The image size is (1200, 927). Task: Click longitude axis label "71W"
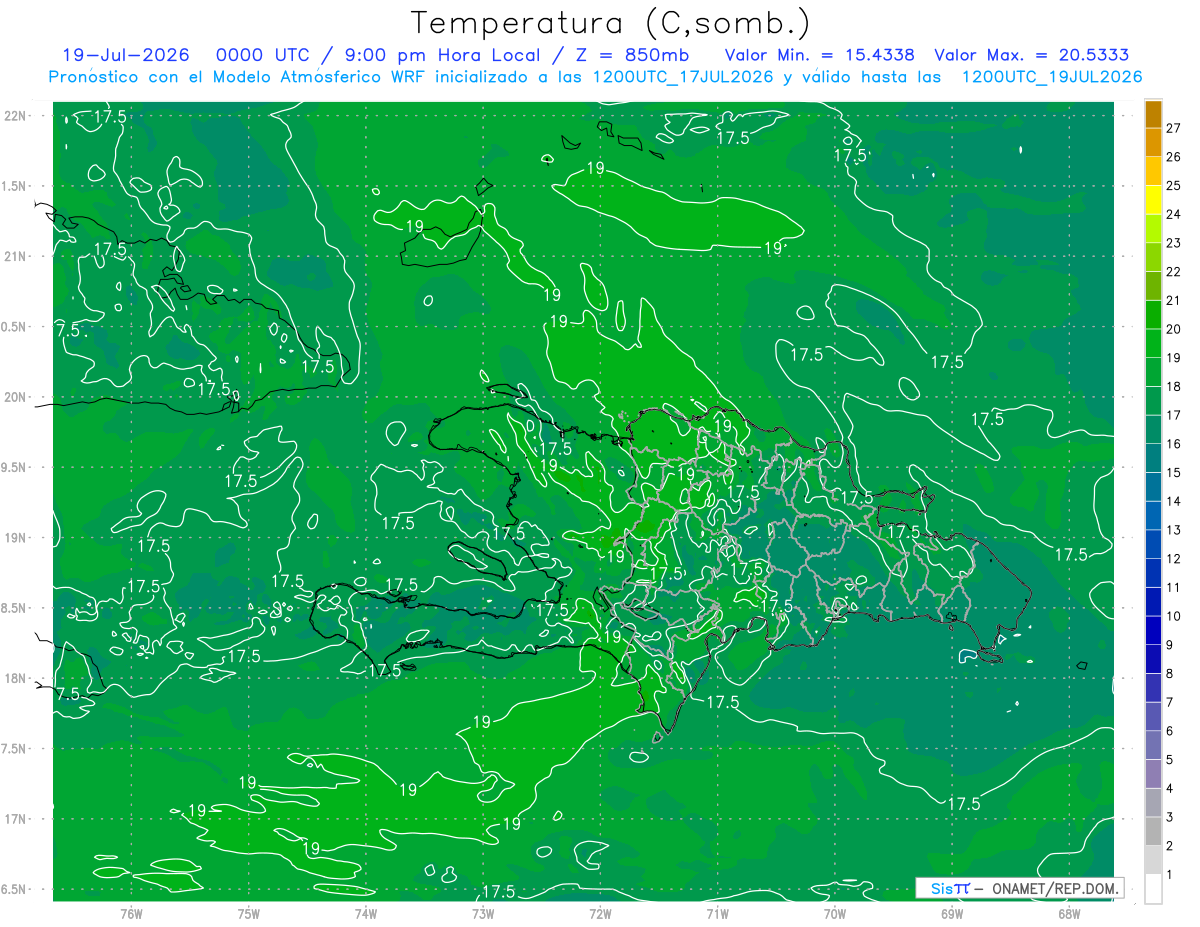click(717, 913)
